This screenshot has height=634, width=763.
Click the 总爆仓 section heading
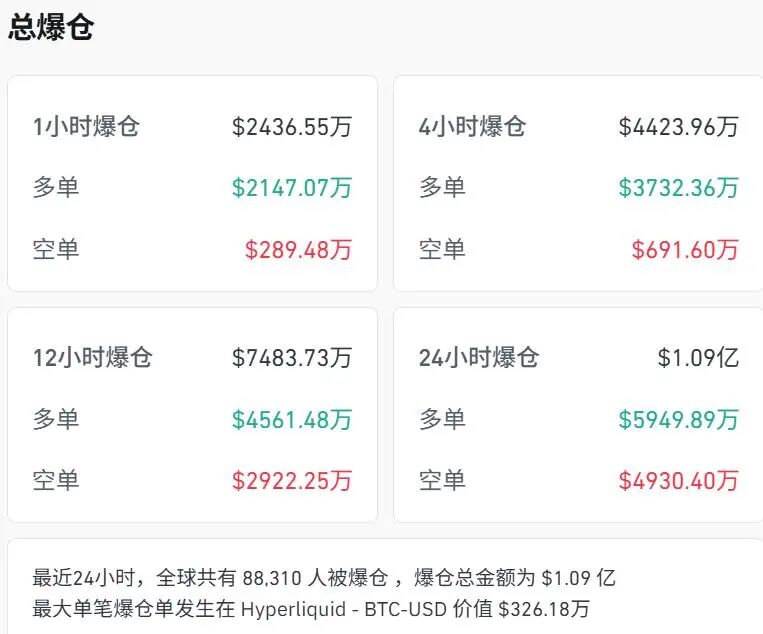coord(51,27)
